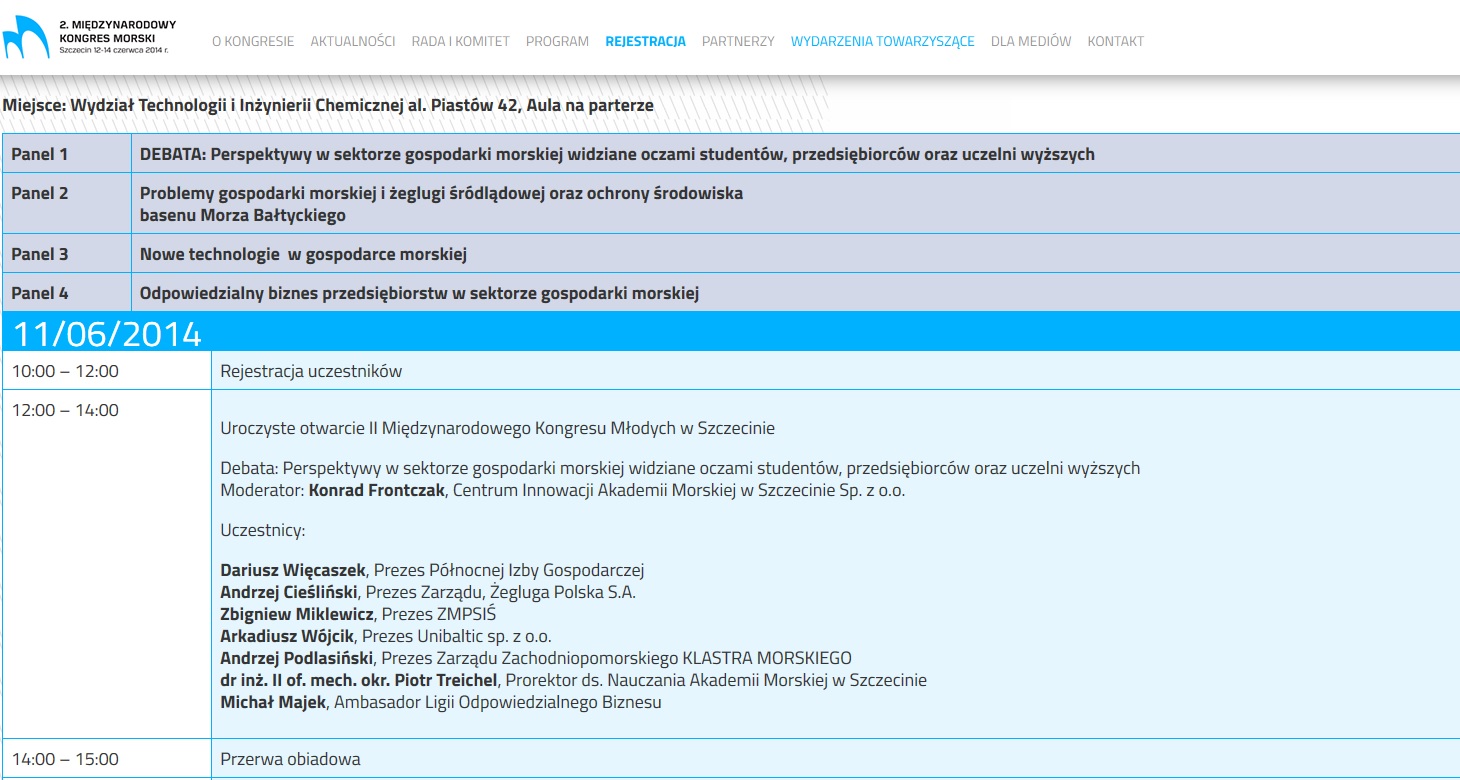
Task: Click the Panel 3 cell
Action: pyautogui.click(x=67, y=254)
